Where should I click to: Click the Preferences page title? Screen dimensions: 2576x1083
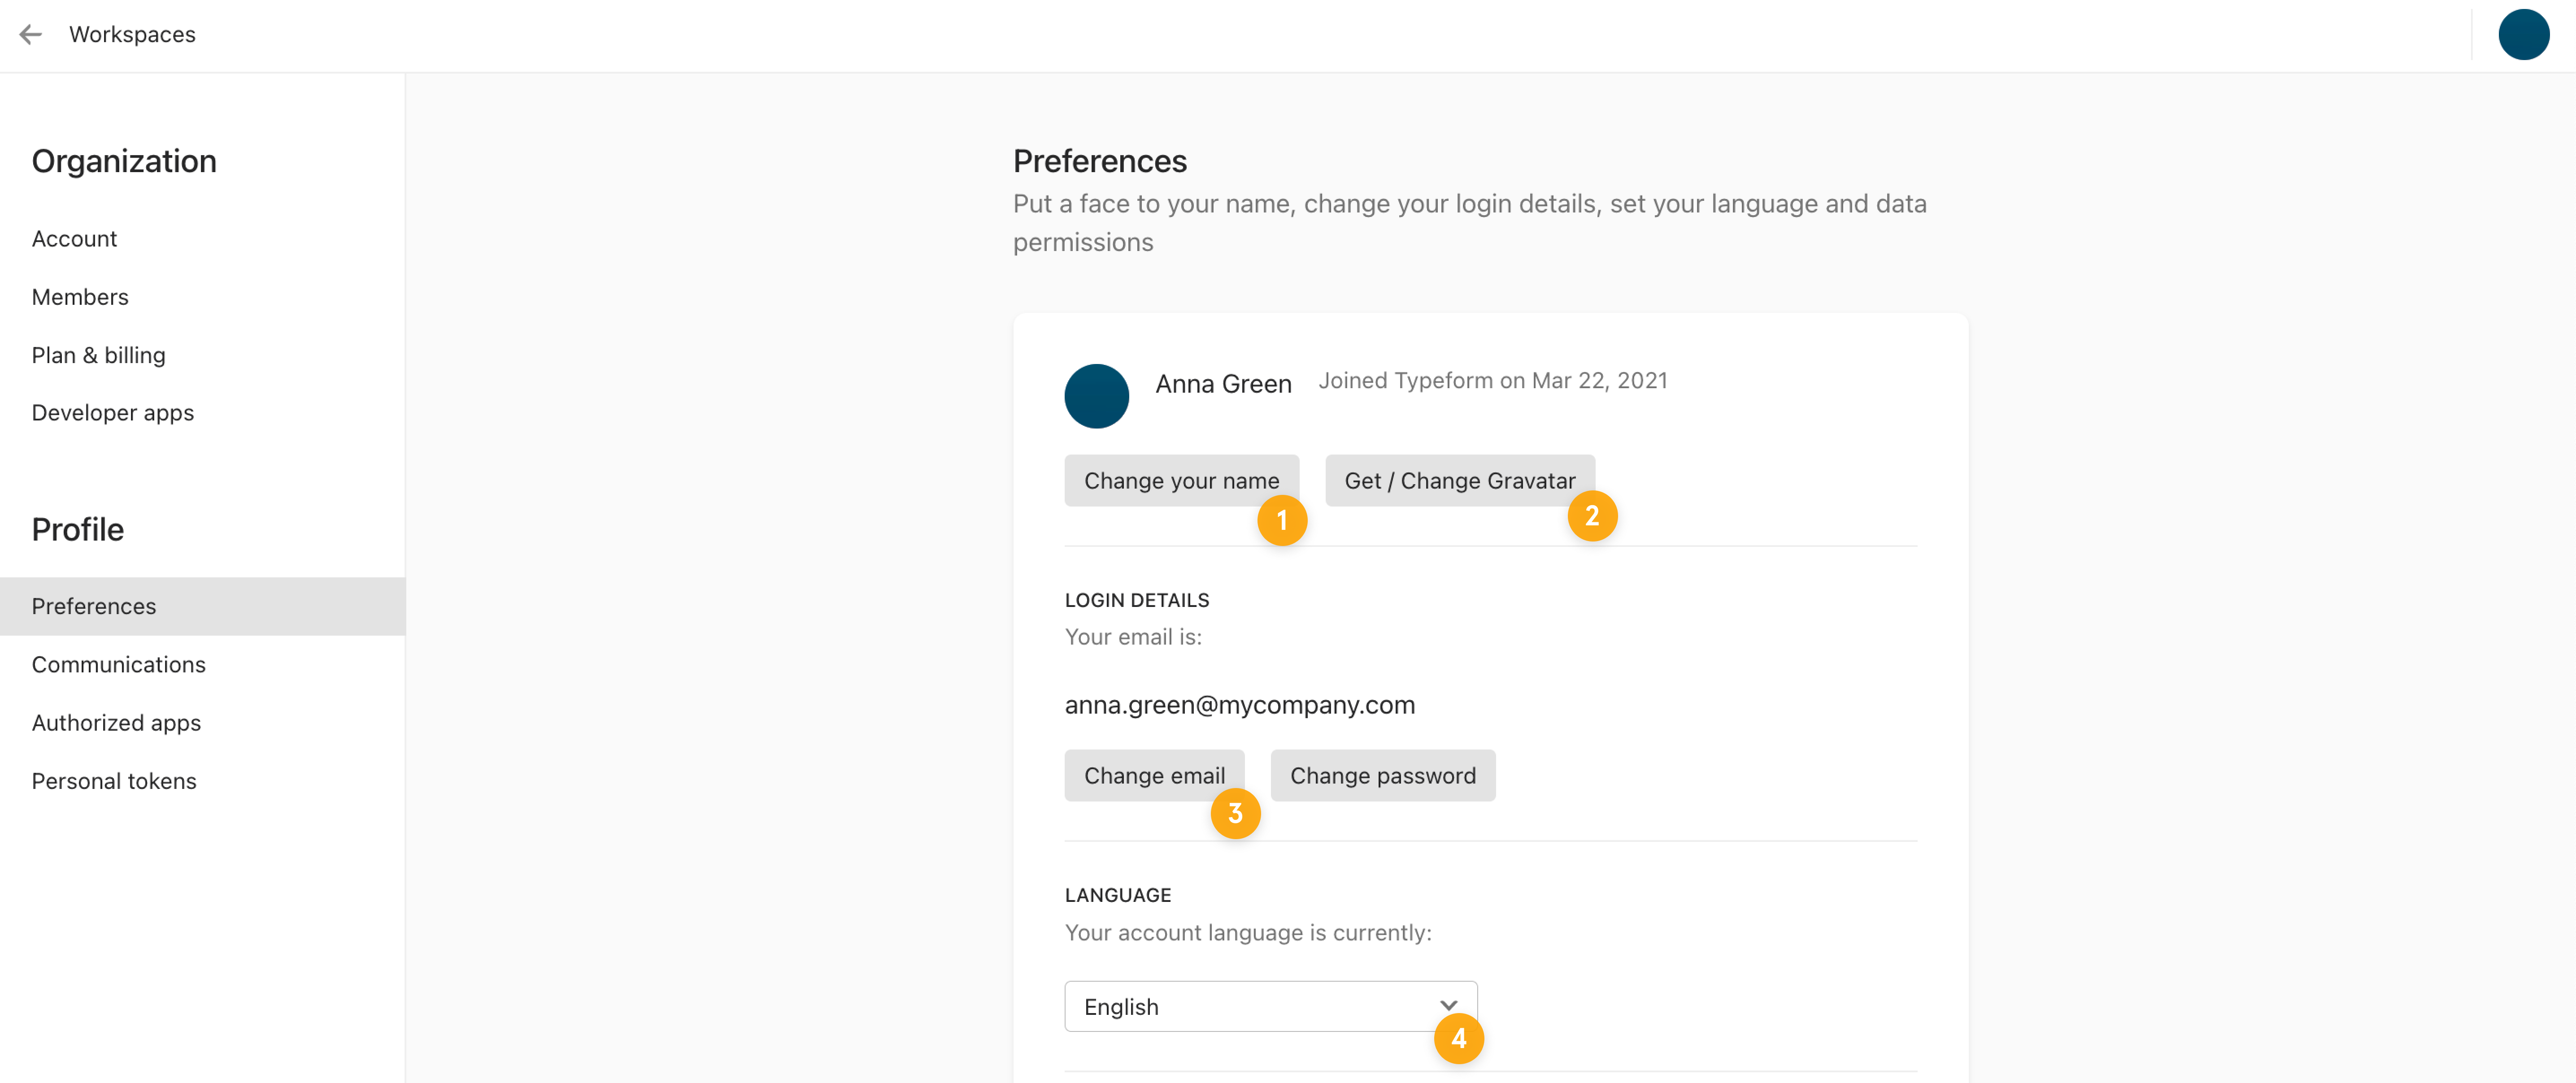1099,161
